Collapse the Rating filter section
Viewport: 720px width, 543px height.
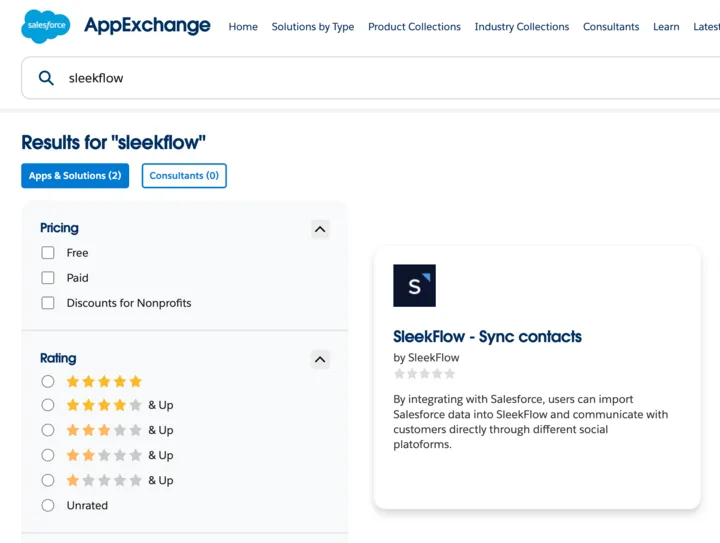tap(320, 359)
